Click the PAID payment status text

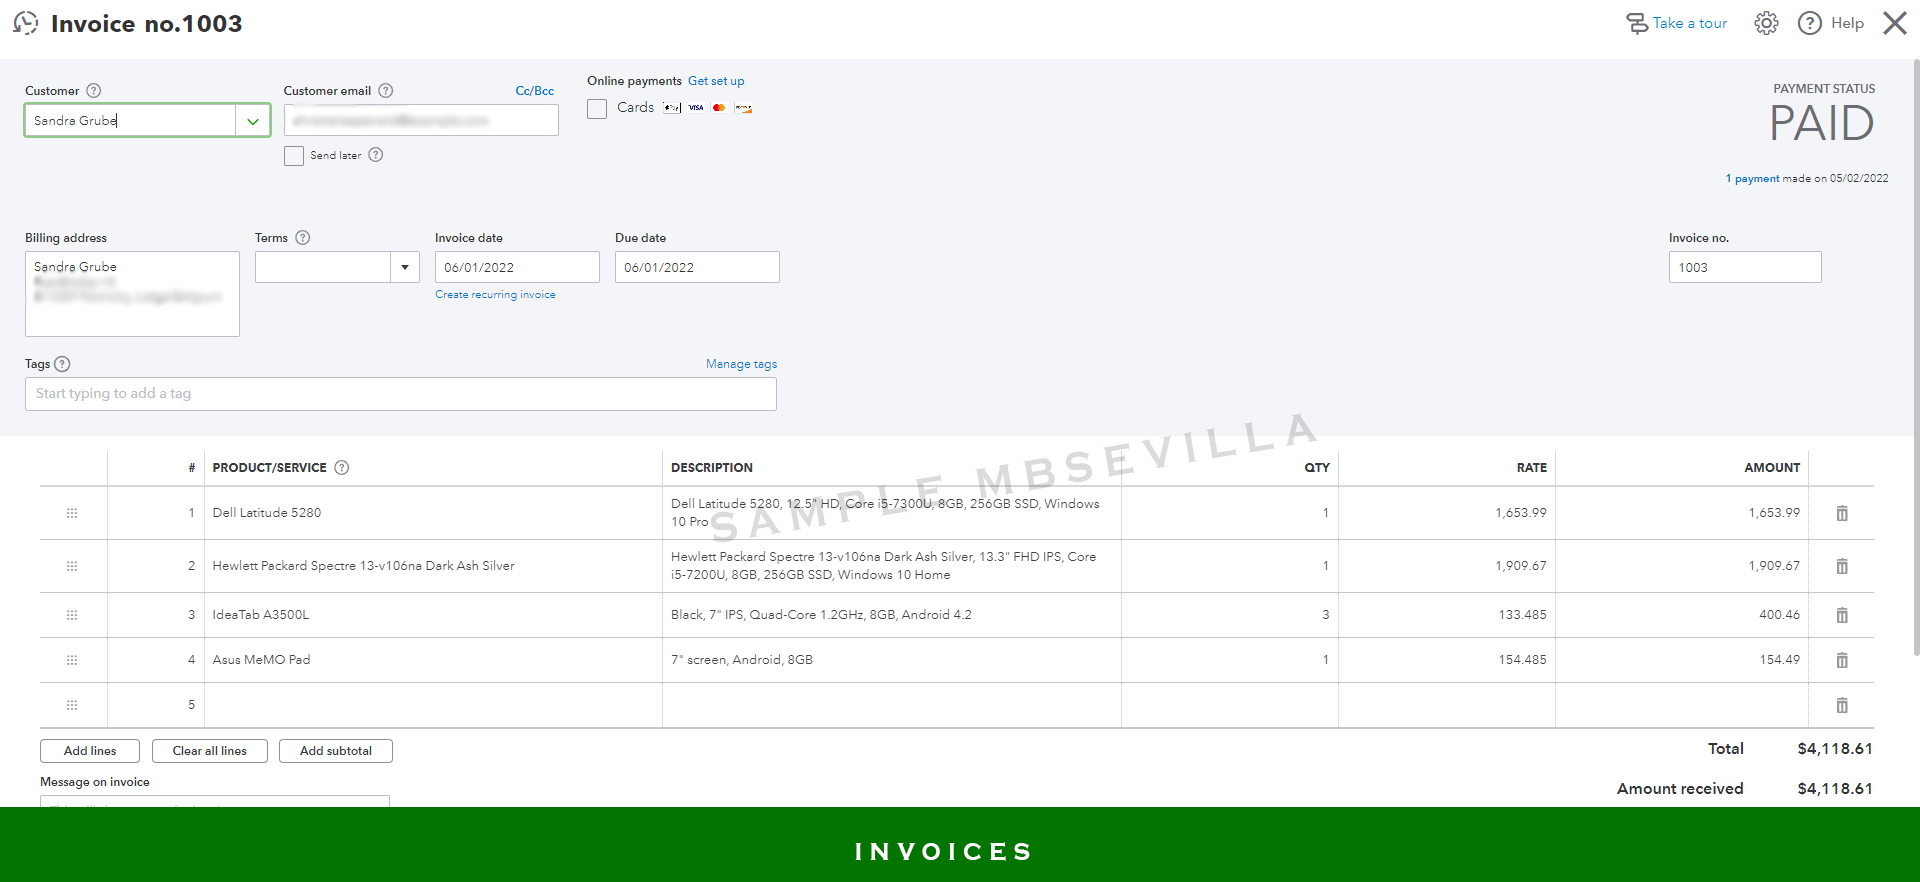[1822, 124]
